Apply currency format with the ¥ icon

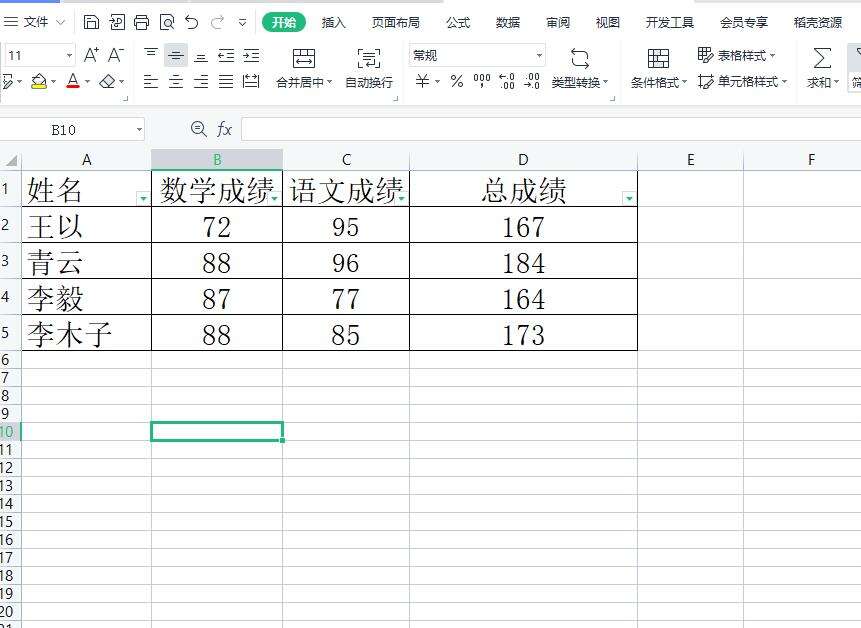[420, 78]
